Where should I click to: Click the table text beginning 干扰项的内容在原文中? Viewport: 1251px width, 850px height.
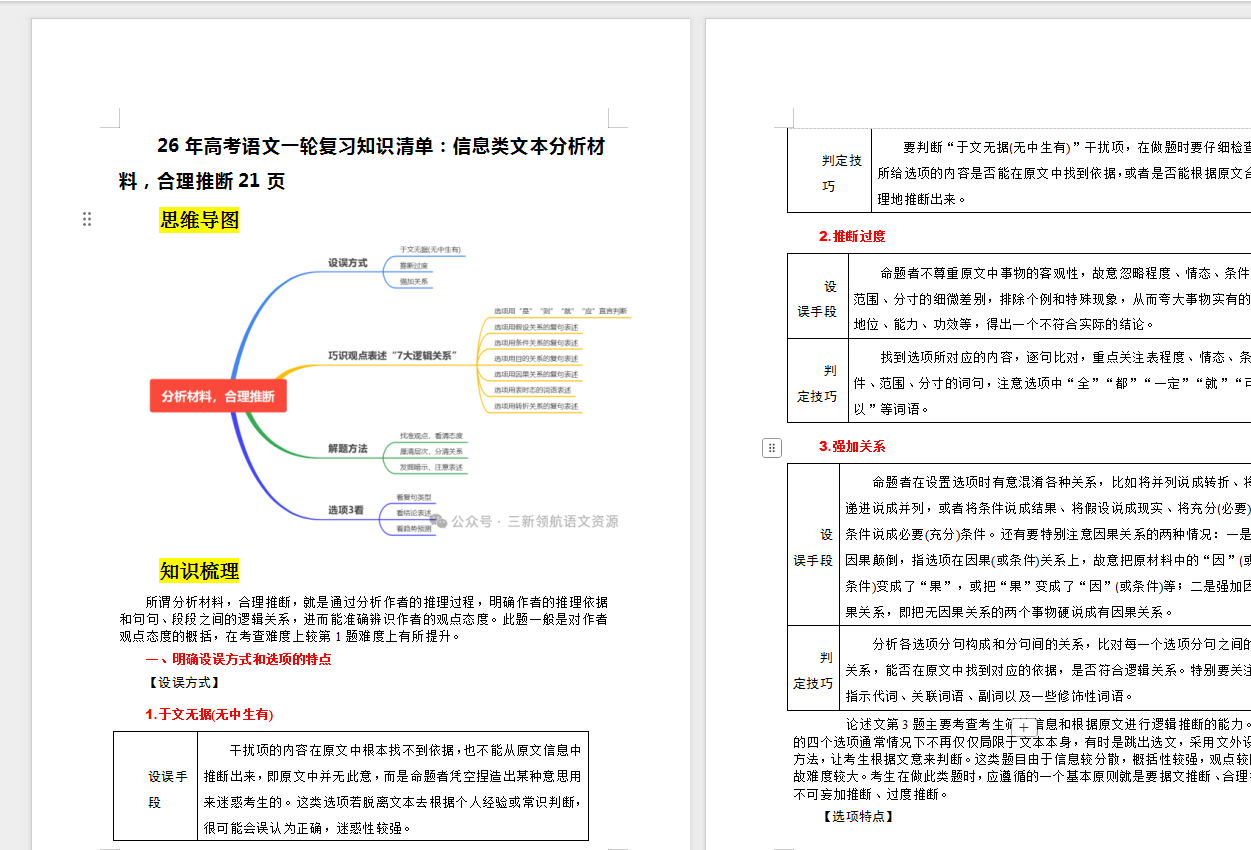pyautogui.click(x=392, y=789)
